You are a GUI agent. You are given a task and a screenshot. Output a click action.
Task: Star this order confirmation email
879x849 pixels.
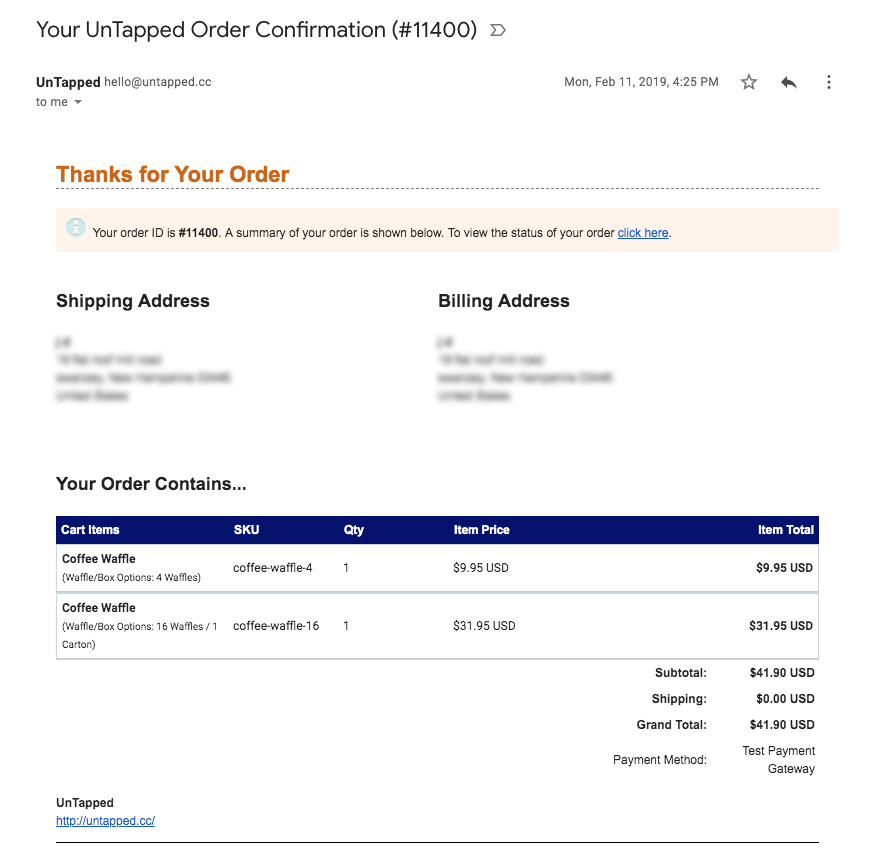[748, 82]
